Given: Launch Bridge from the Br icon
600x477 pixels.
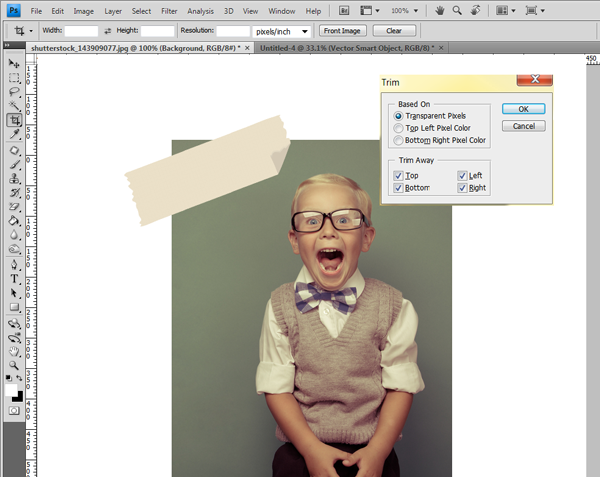Looking at the screenshot, I should (x=344, y=11).
